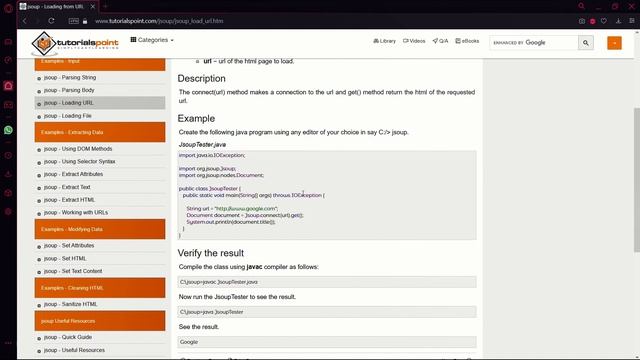Open jsoup - Extract Attributes
The width and height of the screenshot is (640, 360).
point(73,174)
